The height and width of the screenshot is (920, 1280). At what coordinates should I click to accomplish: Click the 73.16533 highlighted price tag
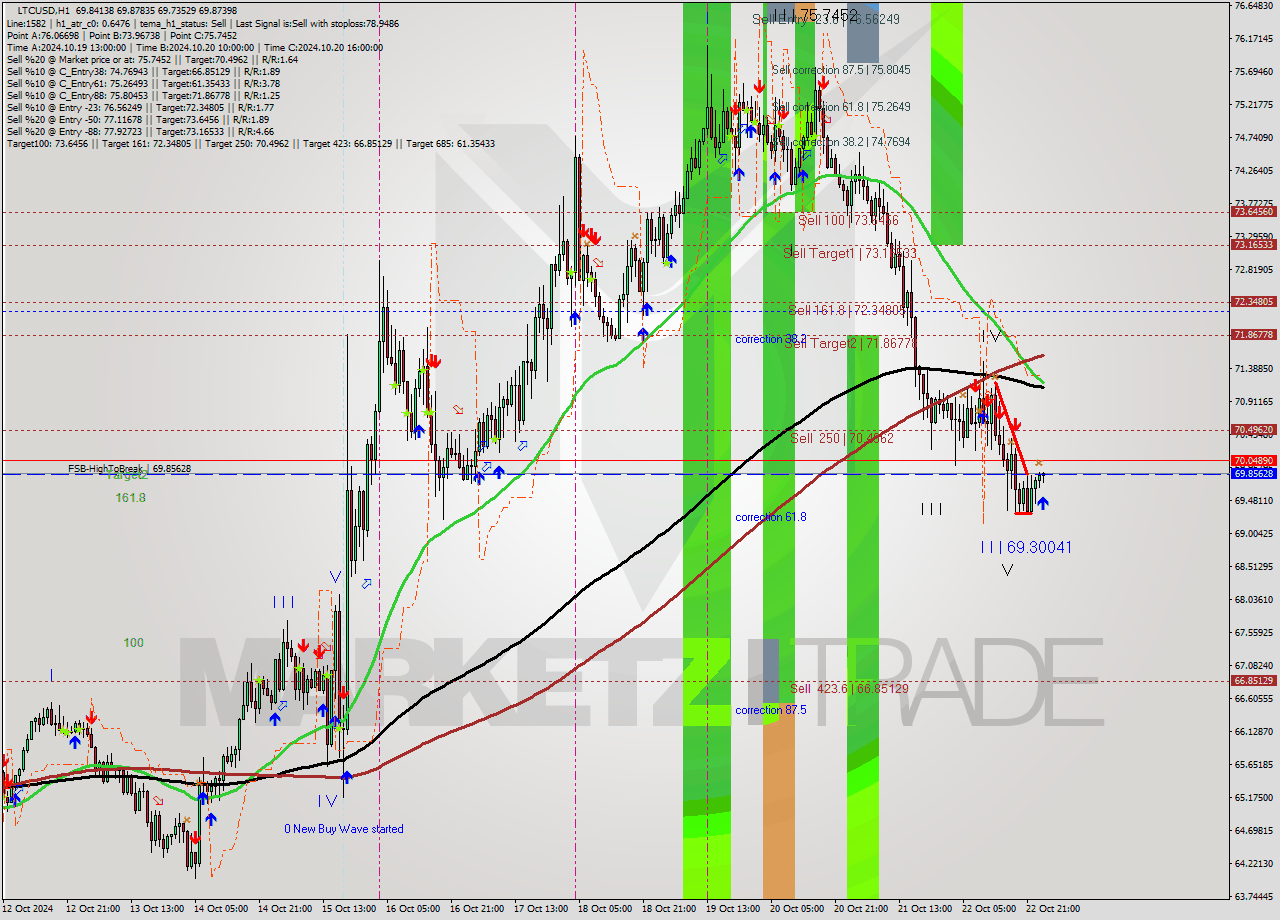(x=1253, y=245)
